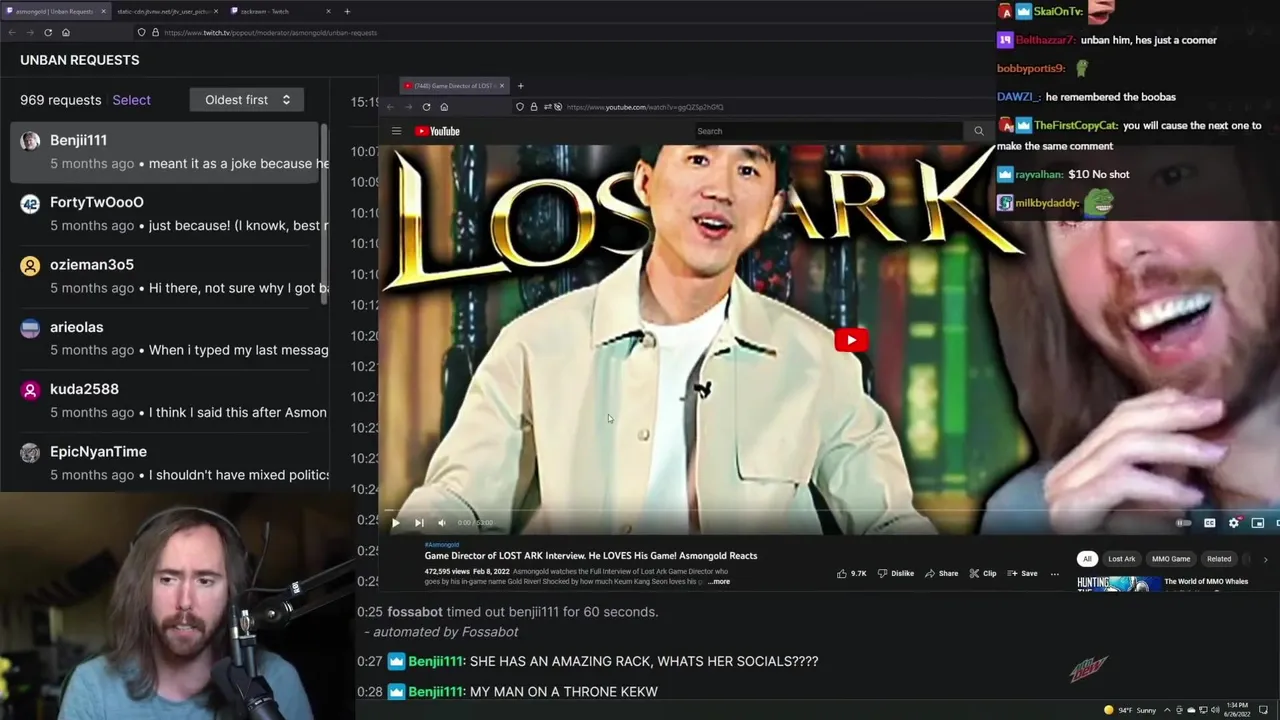Click the YouTube Search field
The height and width of the screenshot is (720, 1280).
(x=828, y=131)
